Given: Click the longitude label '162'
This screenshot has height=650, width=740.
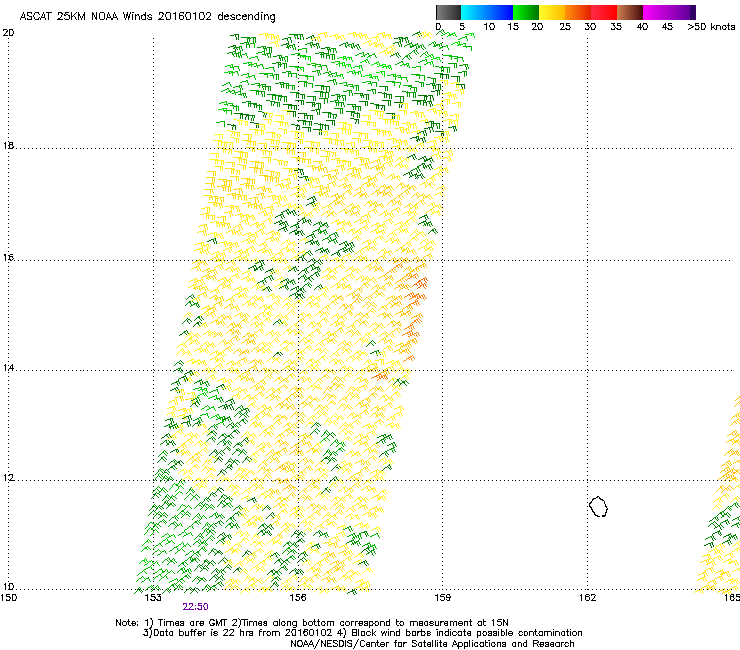Looking at the screenshot, I should pos(587,598).
